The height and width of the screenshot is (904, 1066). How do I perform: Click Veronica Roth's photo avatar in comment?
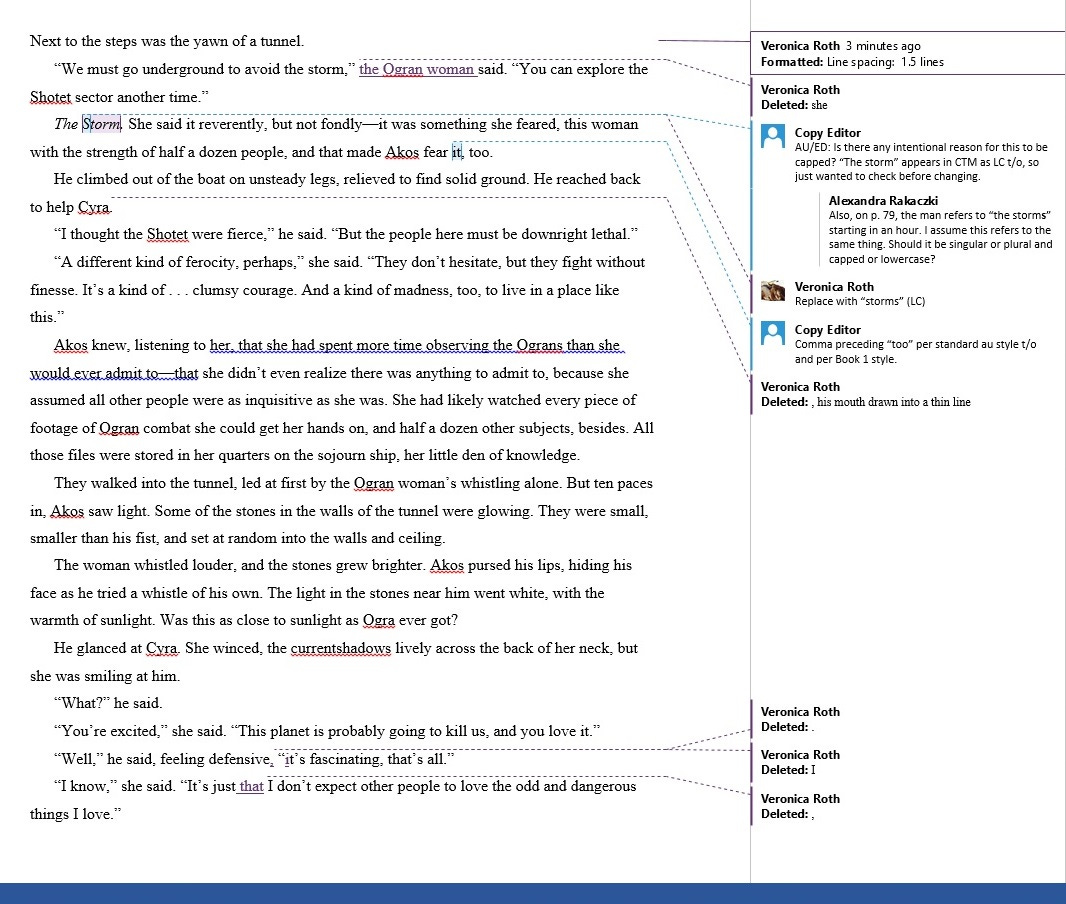(772, 290)
